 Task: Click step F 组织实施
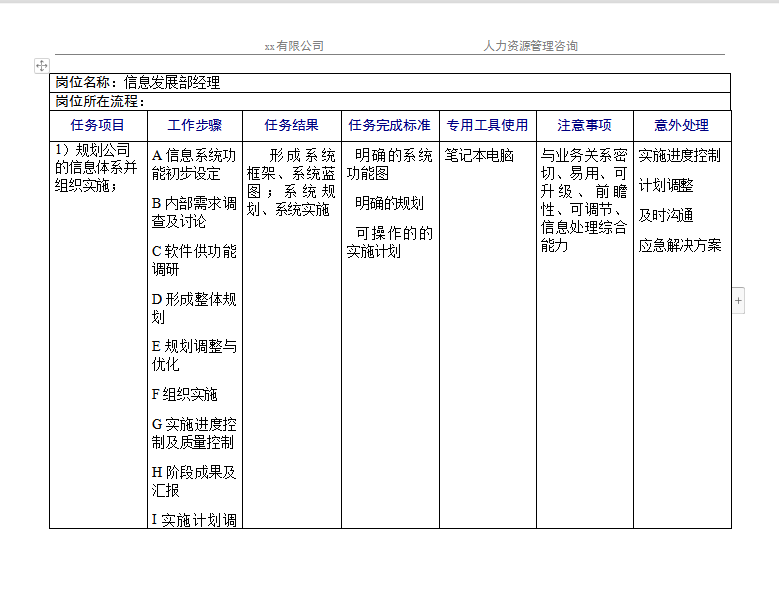[x=184, y=394]
